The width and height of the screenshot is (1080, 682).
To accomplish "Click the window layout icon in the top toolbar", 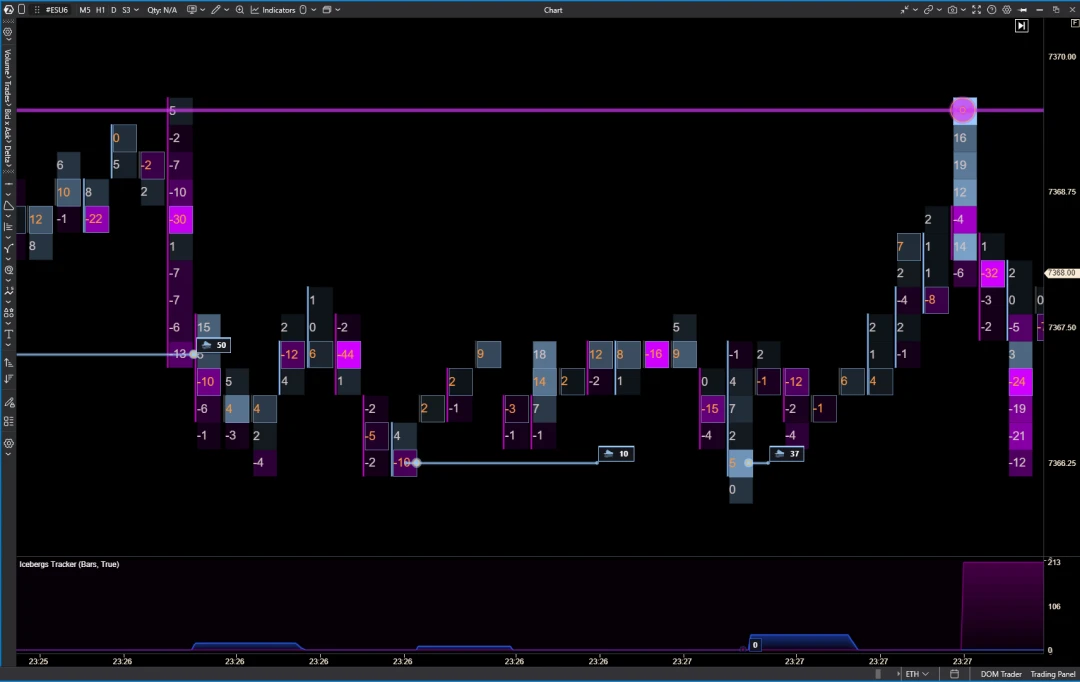I will (x=327, y=10).
